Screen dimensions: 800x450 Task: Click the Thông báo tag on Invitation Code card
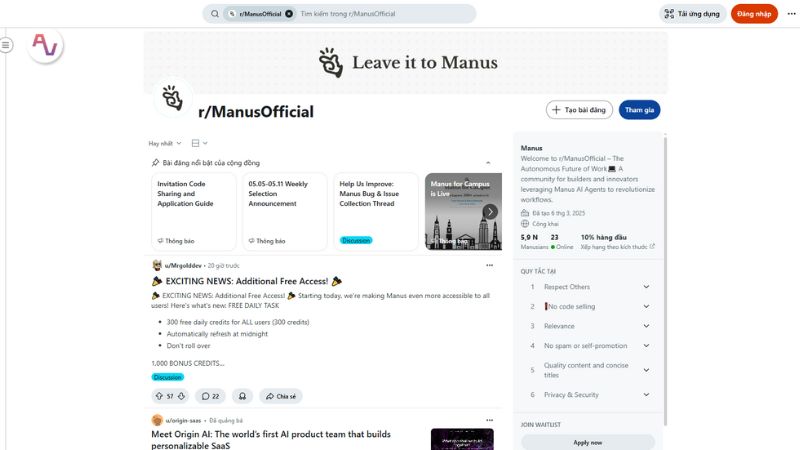click(176, 241)
